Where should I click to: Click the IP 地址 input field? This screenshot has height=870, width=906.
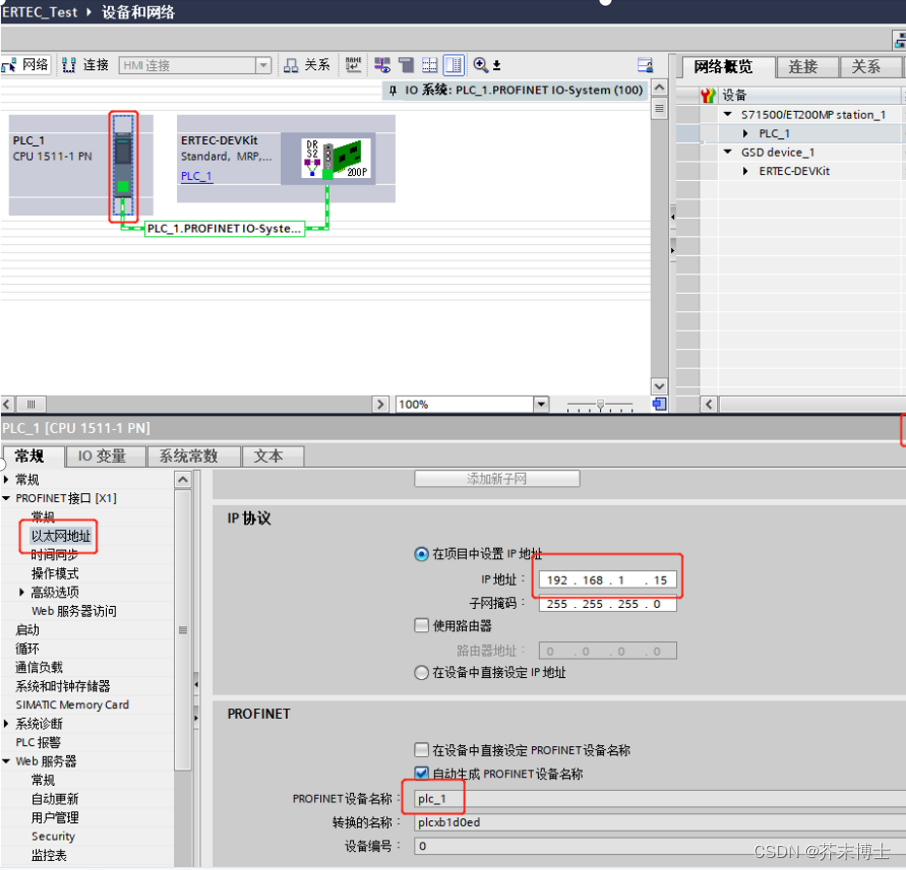click(607, 579)
